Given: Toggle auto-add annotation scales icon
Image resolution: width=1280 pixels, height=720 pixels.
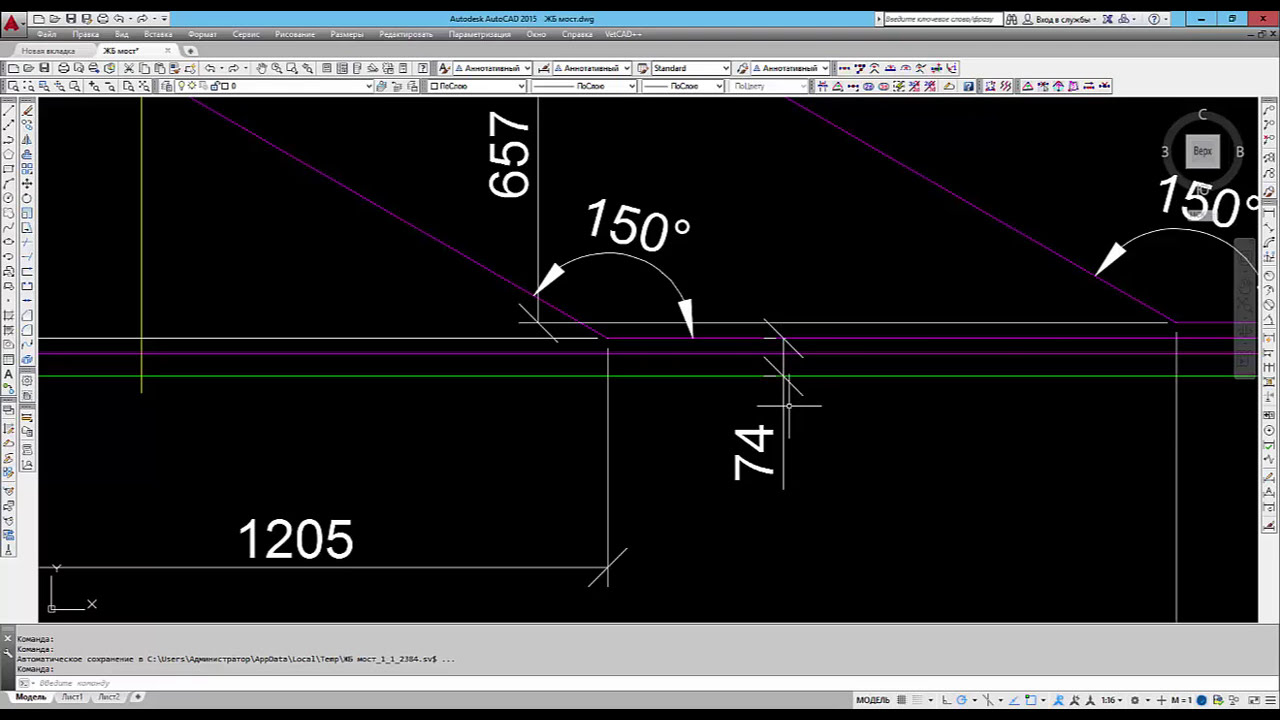Looking at the screenshot, I should coord(1074,700).
